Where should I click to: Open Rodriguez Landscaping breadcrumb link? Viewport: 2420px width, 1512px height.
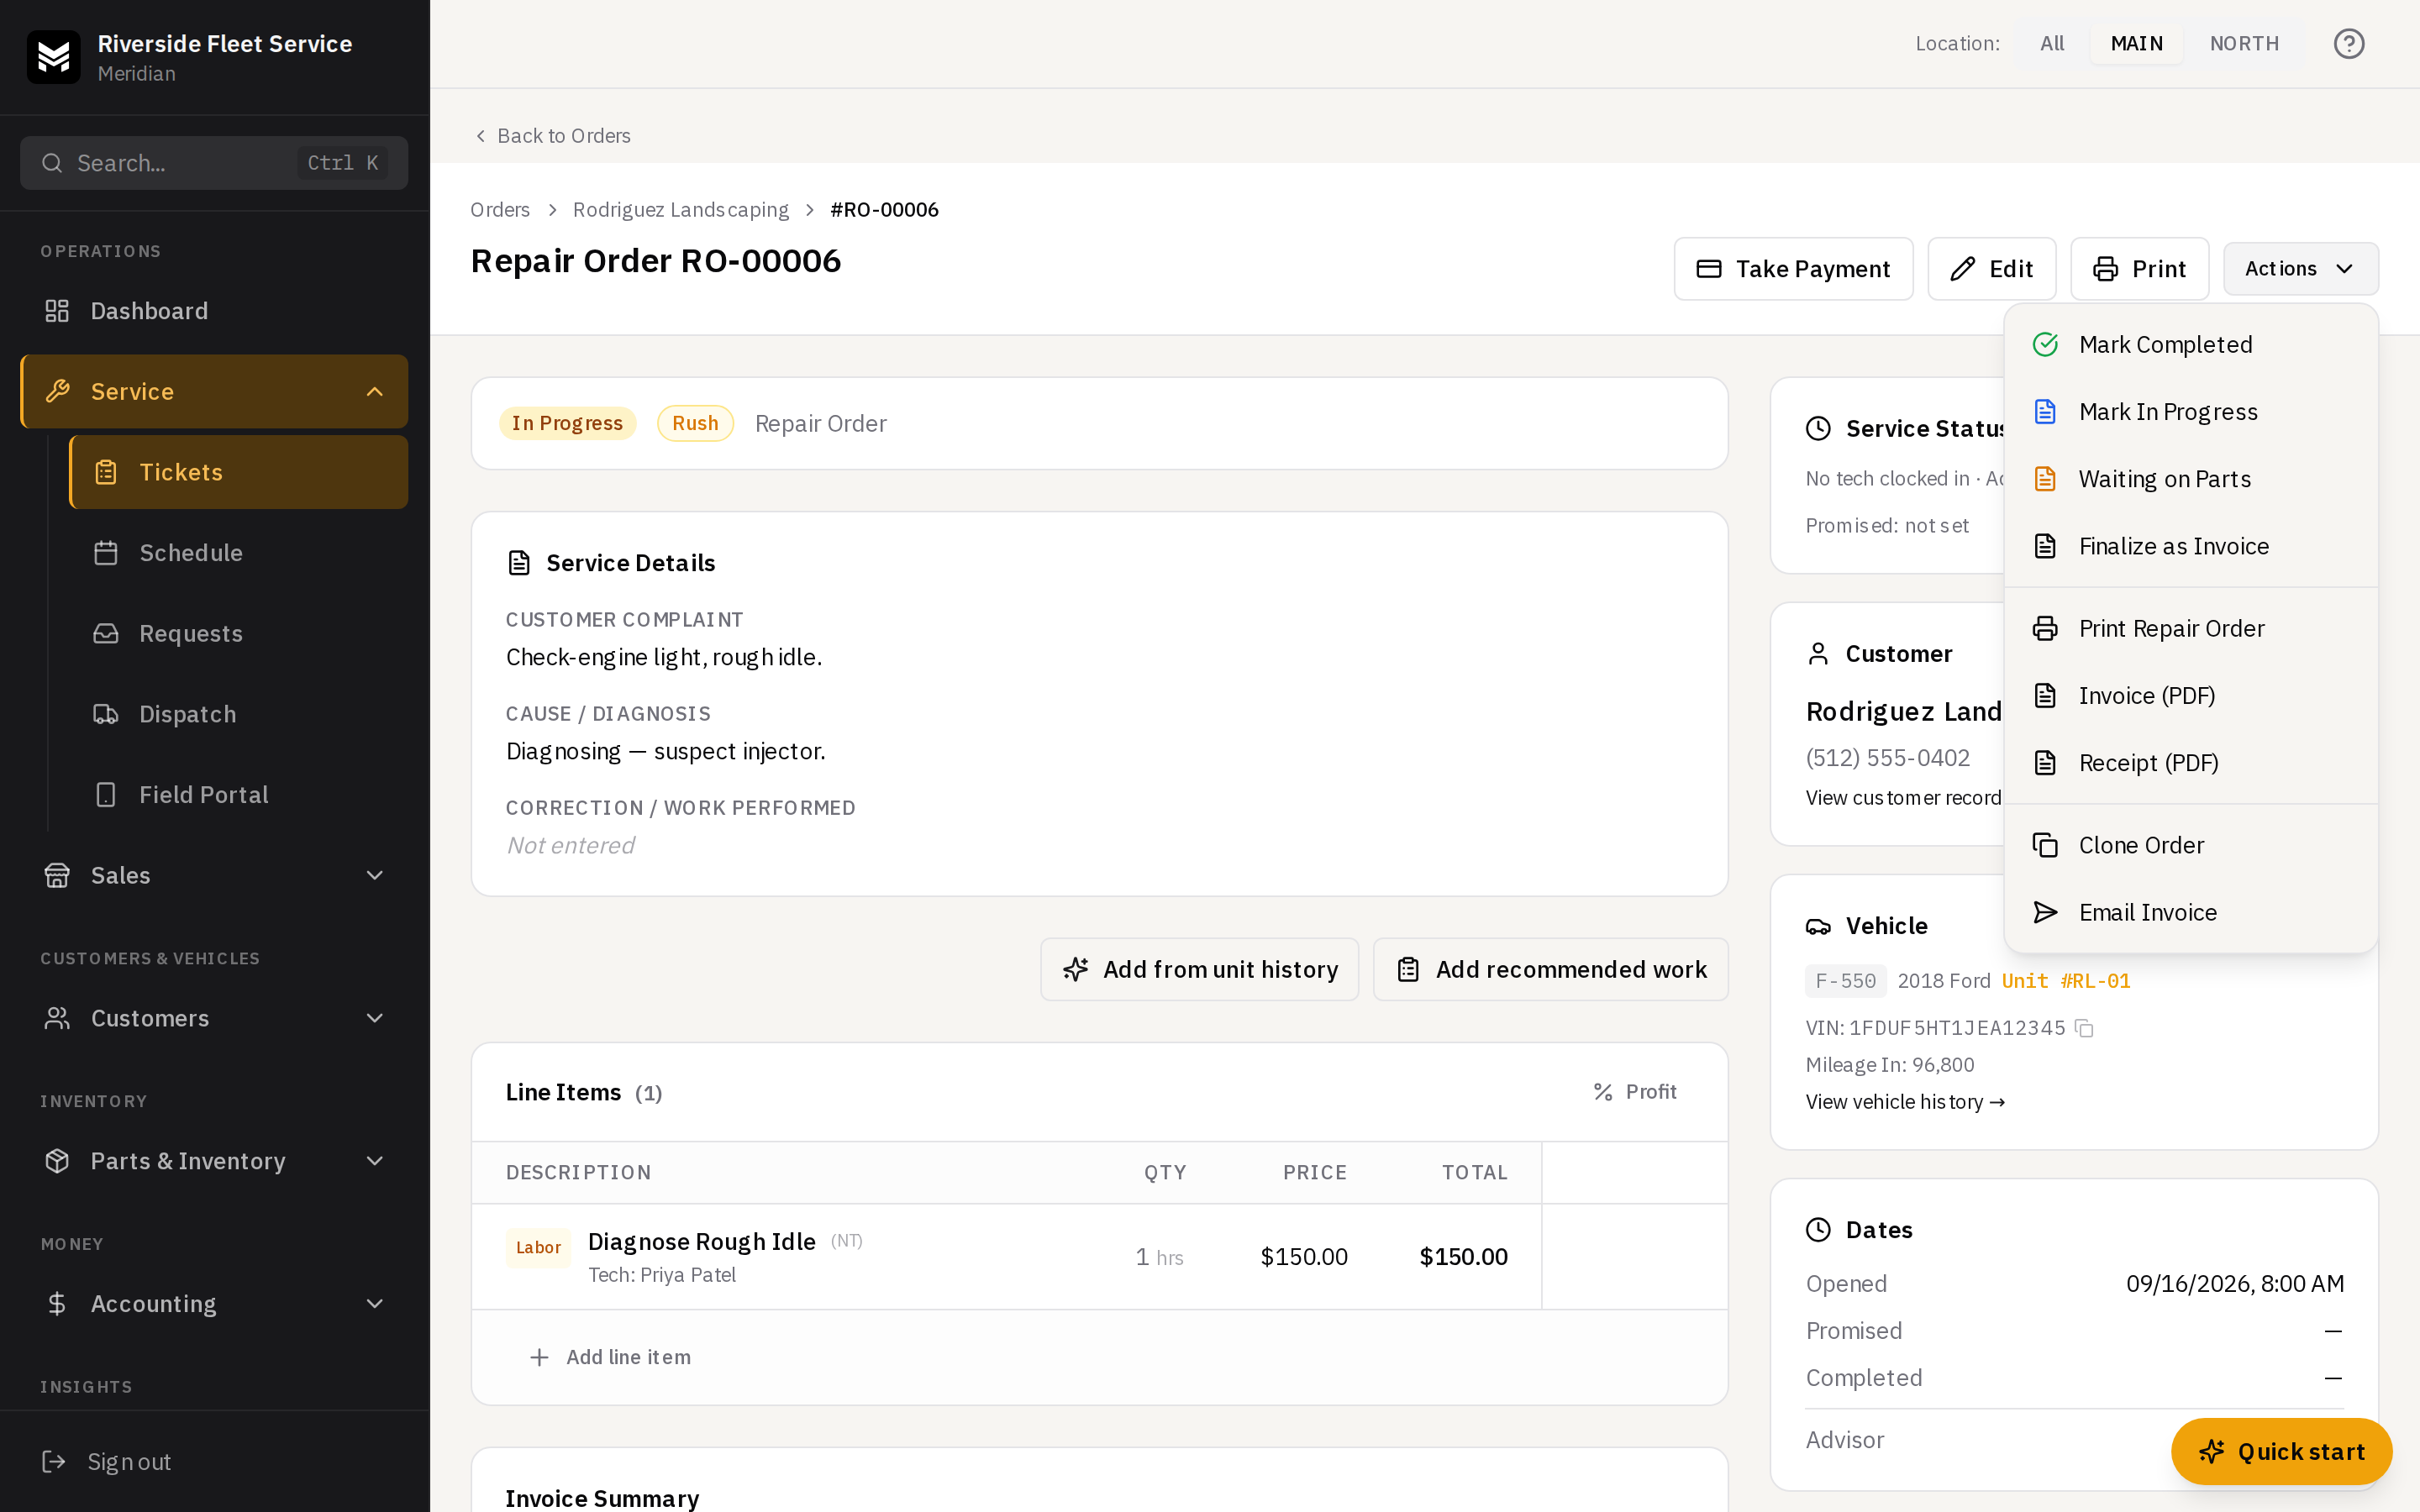pos(680,210)
